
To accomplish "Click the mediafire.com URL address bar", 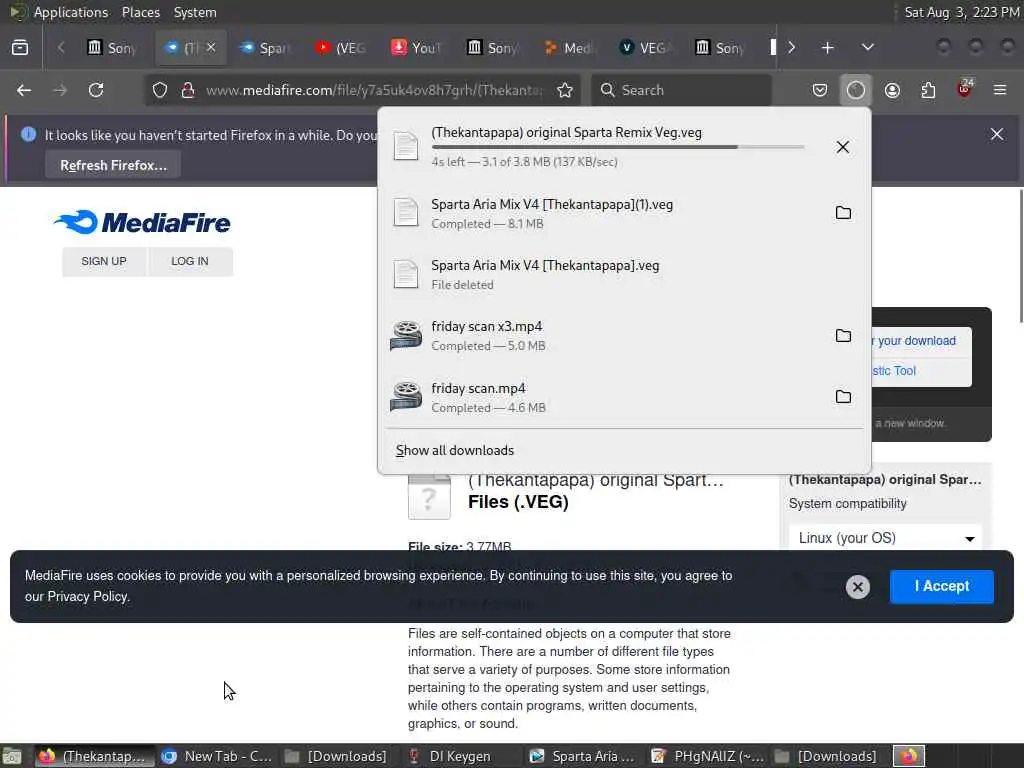I will click(374, 90).
